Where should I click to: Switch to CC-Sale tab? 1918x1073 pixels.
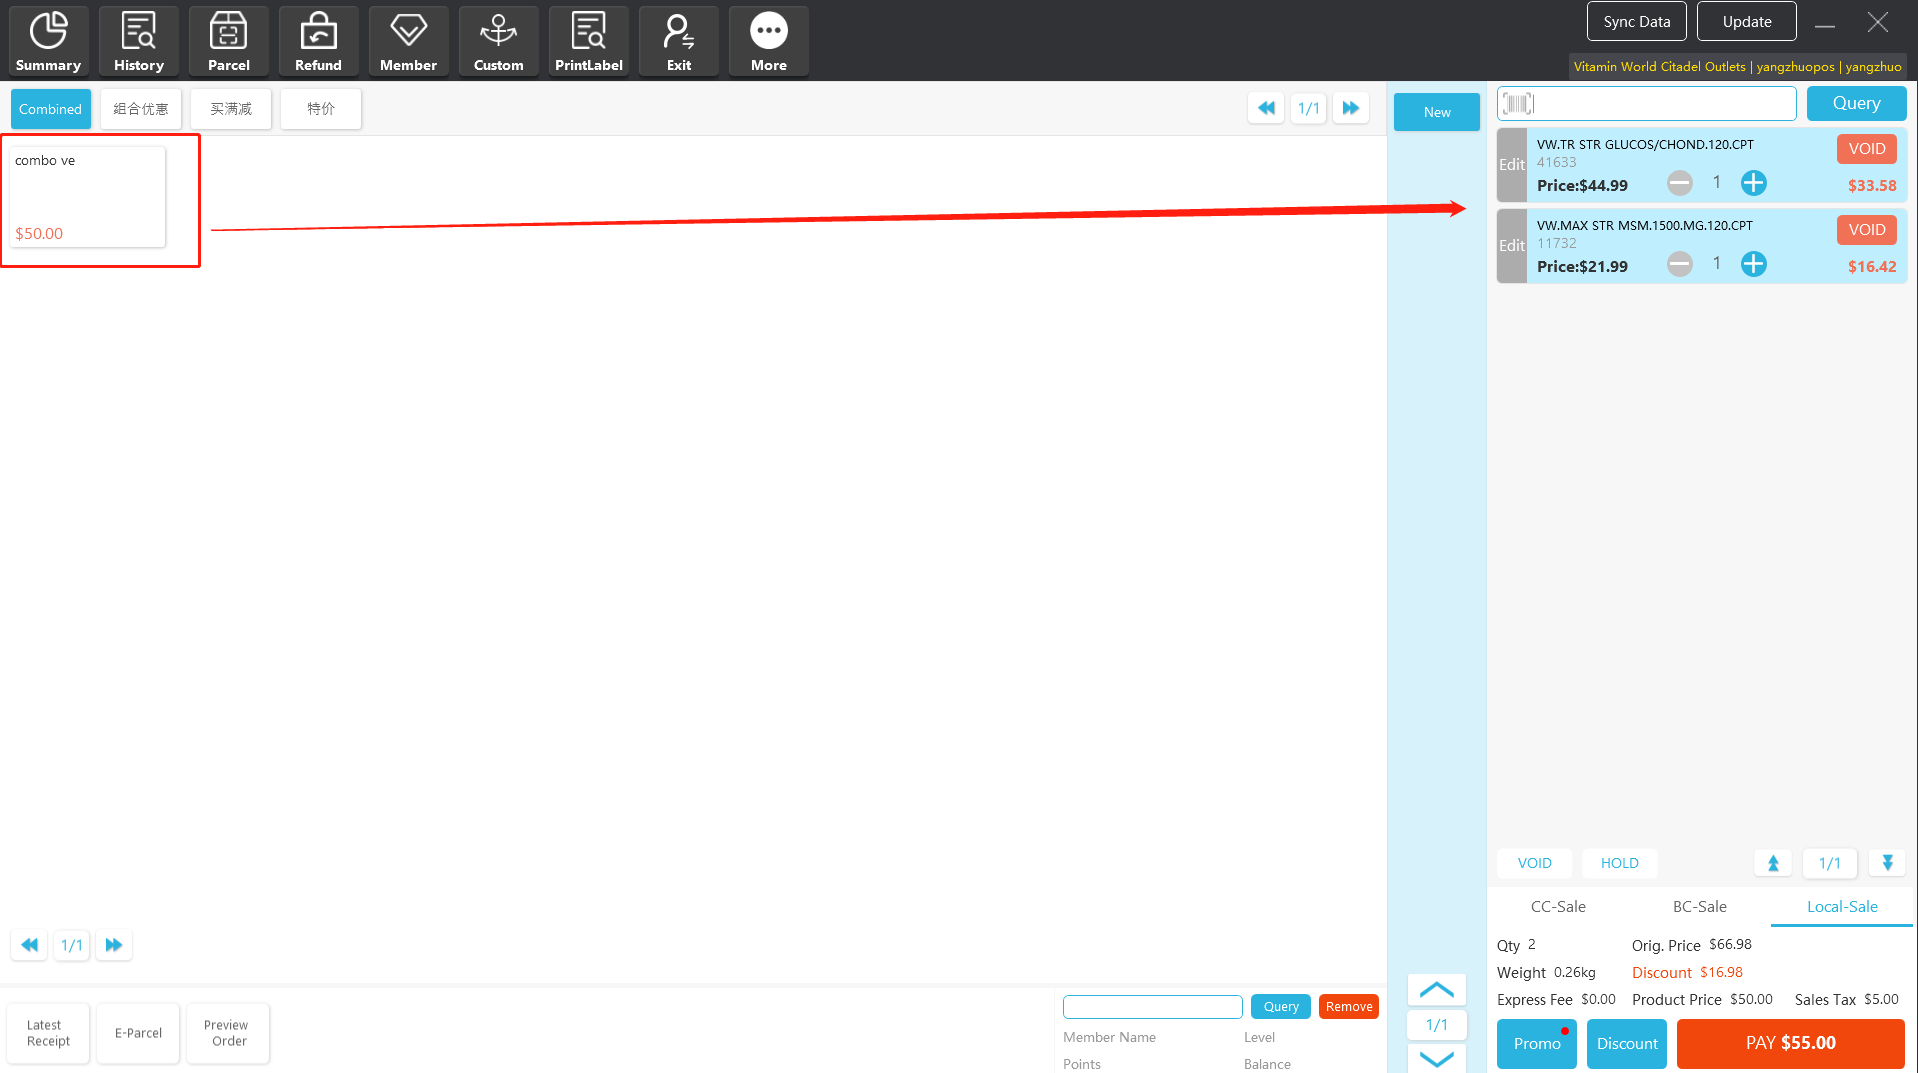click(1558, 906)
